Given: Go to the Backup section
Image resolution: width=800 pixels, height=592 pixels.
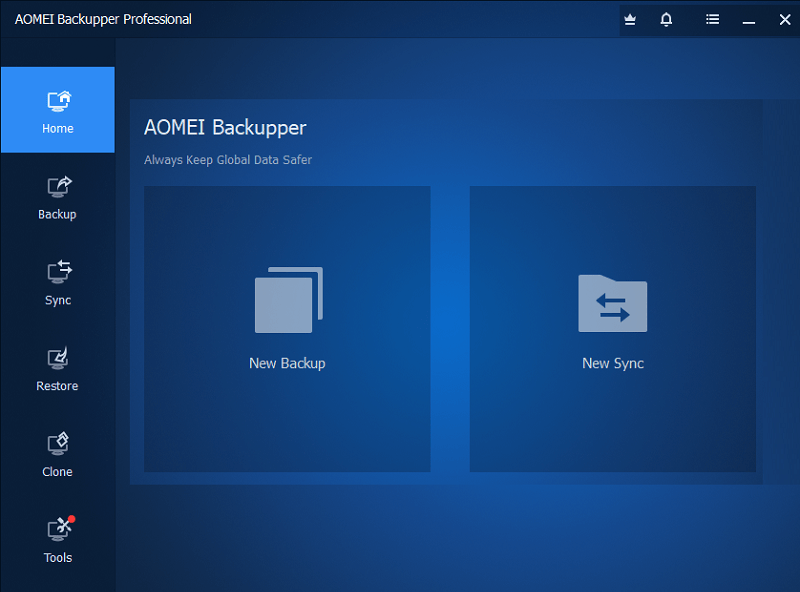Looking at the screenshot, I should [58, 198].
